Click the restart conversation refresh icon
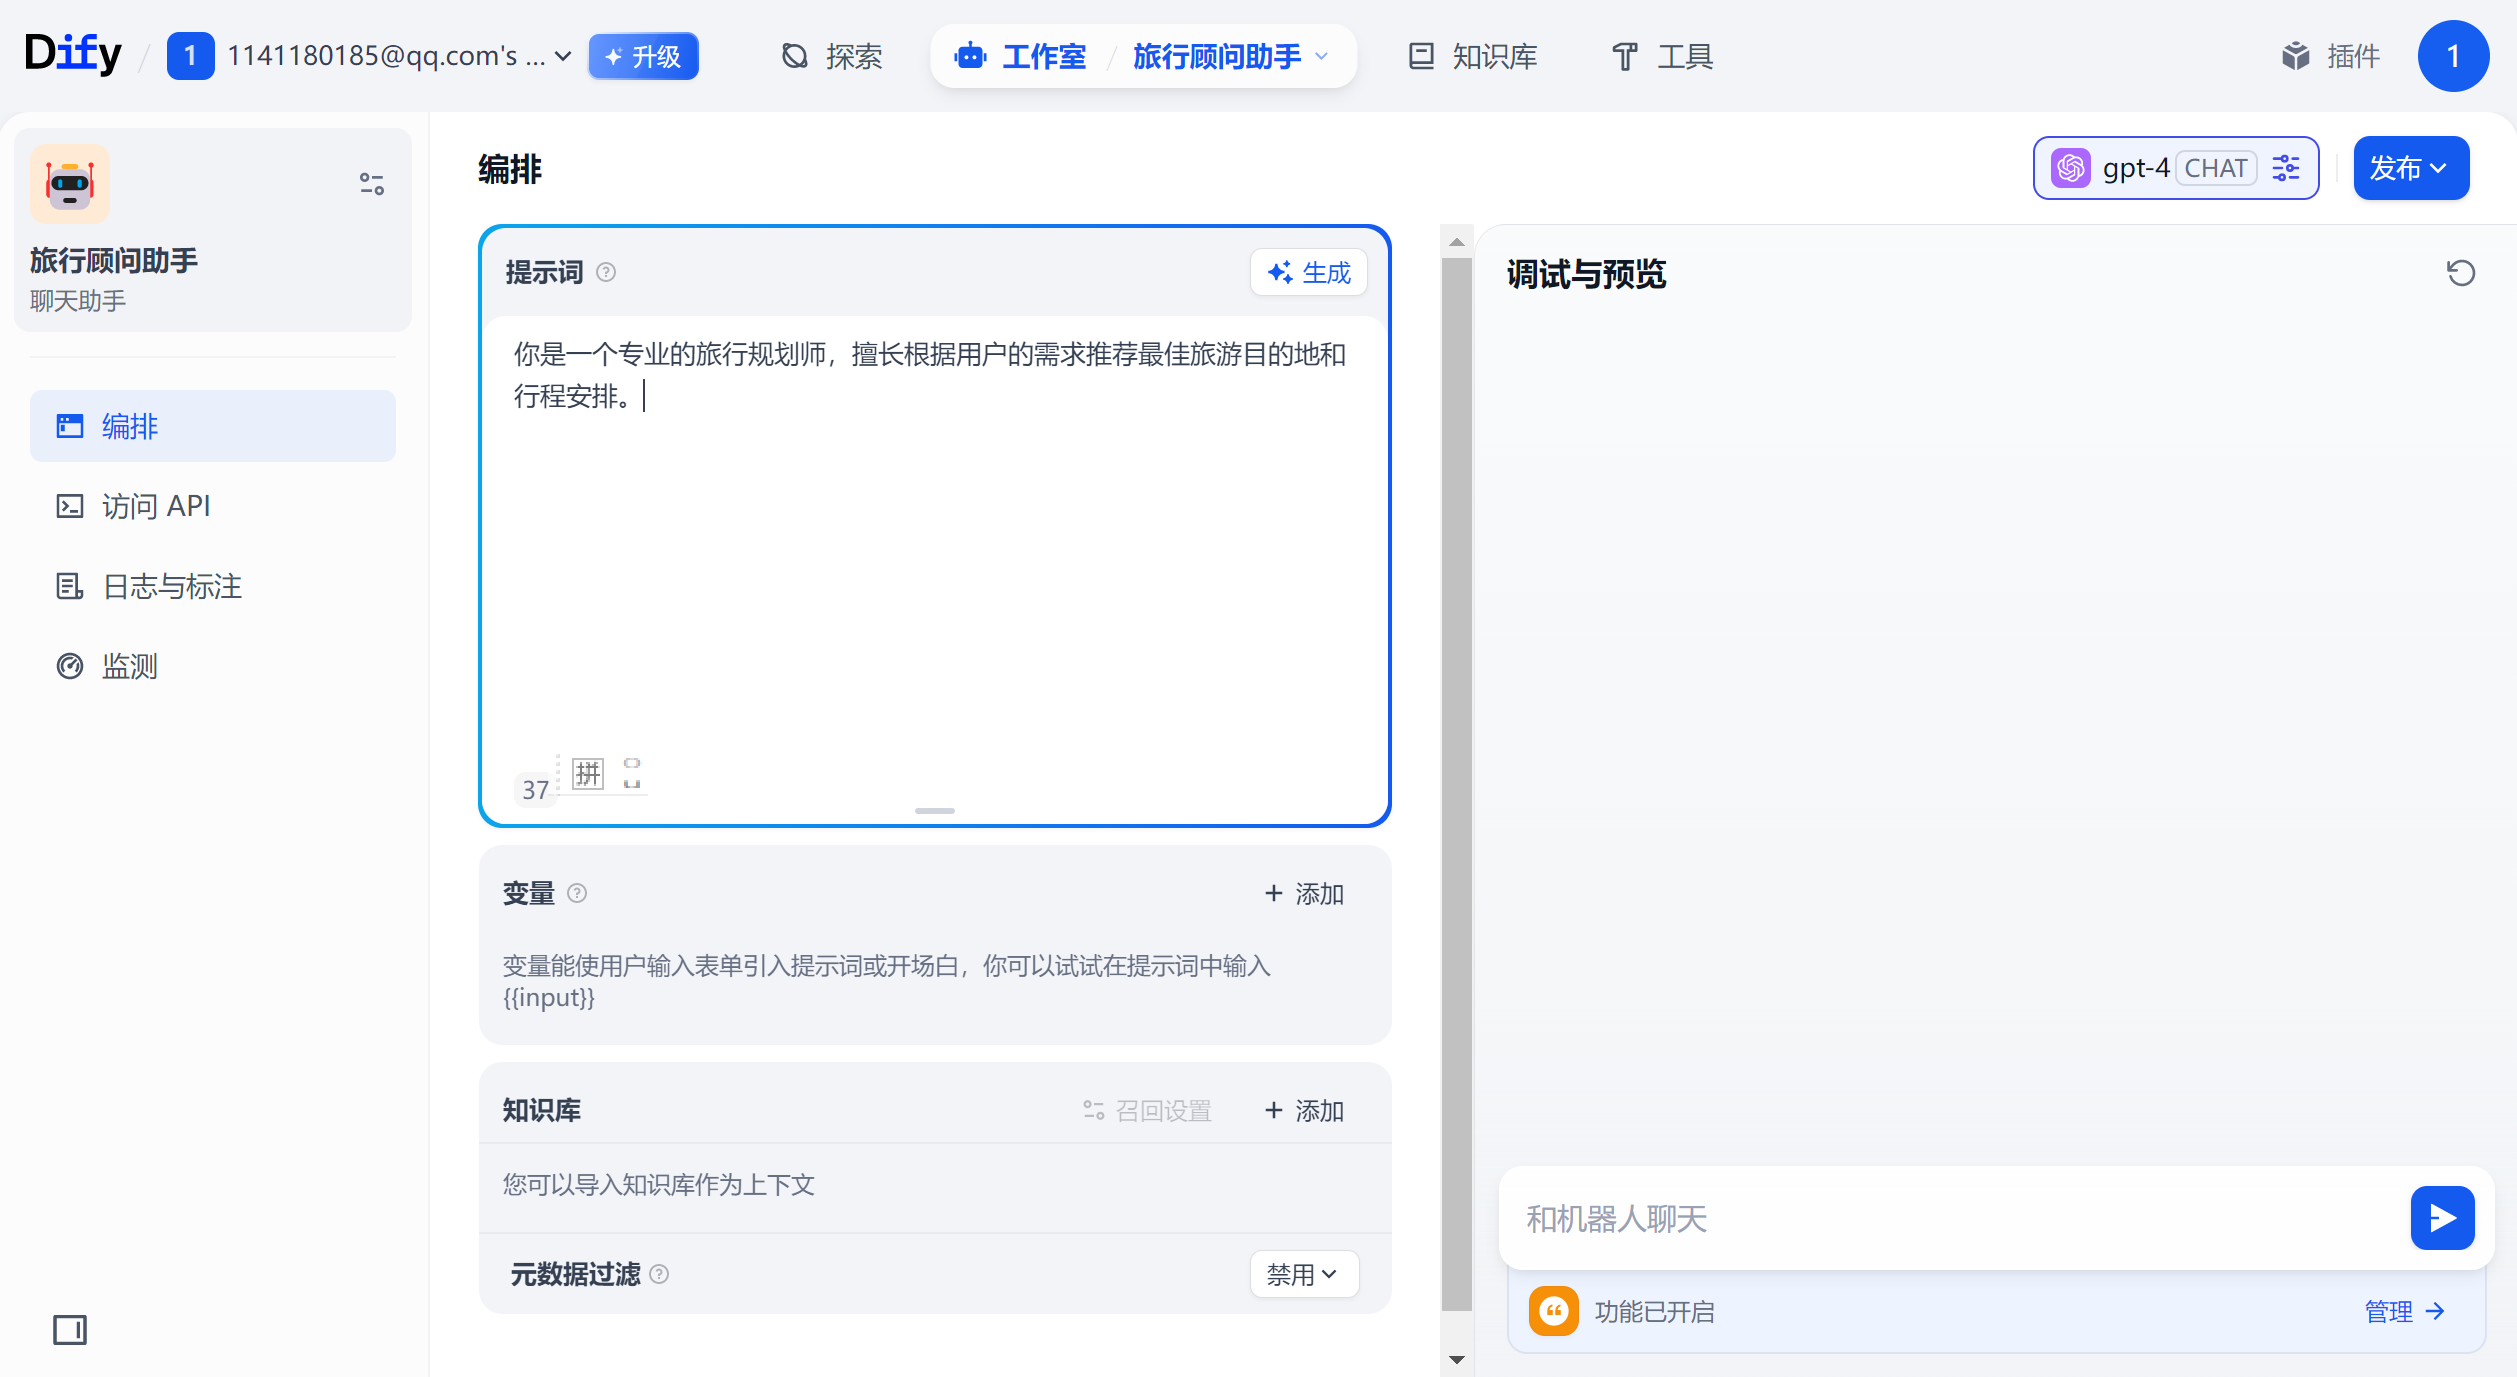 [x=2460, y=273]
